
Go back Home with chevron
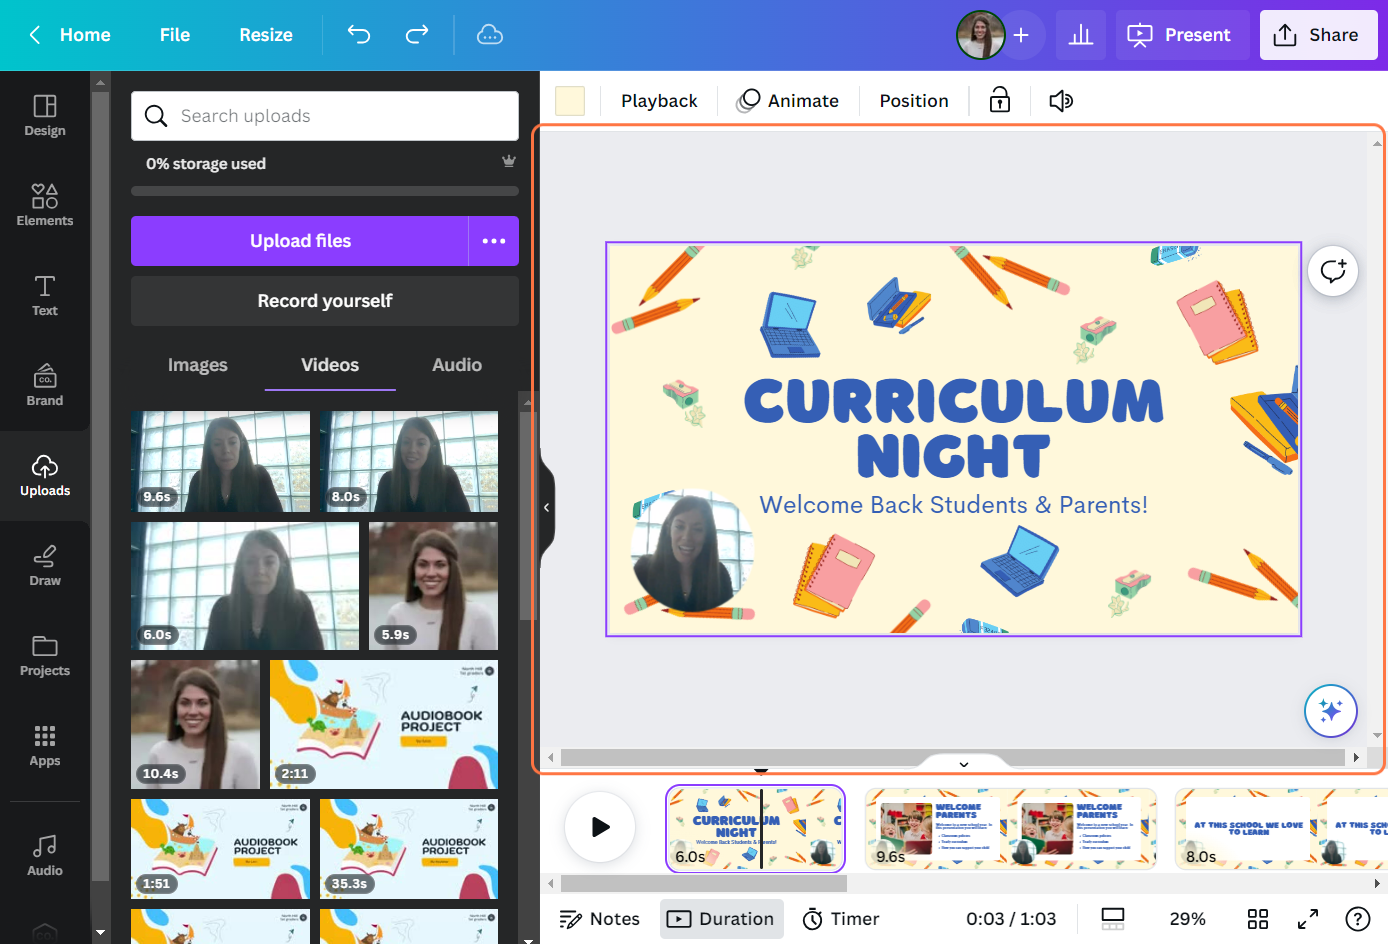click(x=68, y=35)
